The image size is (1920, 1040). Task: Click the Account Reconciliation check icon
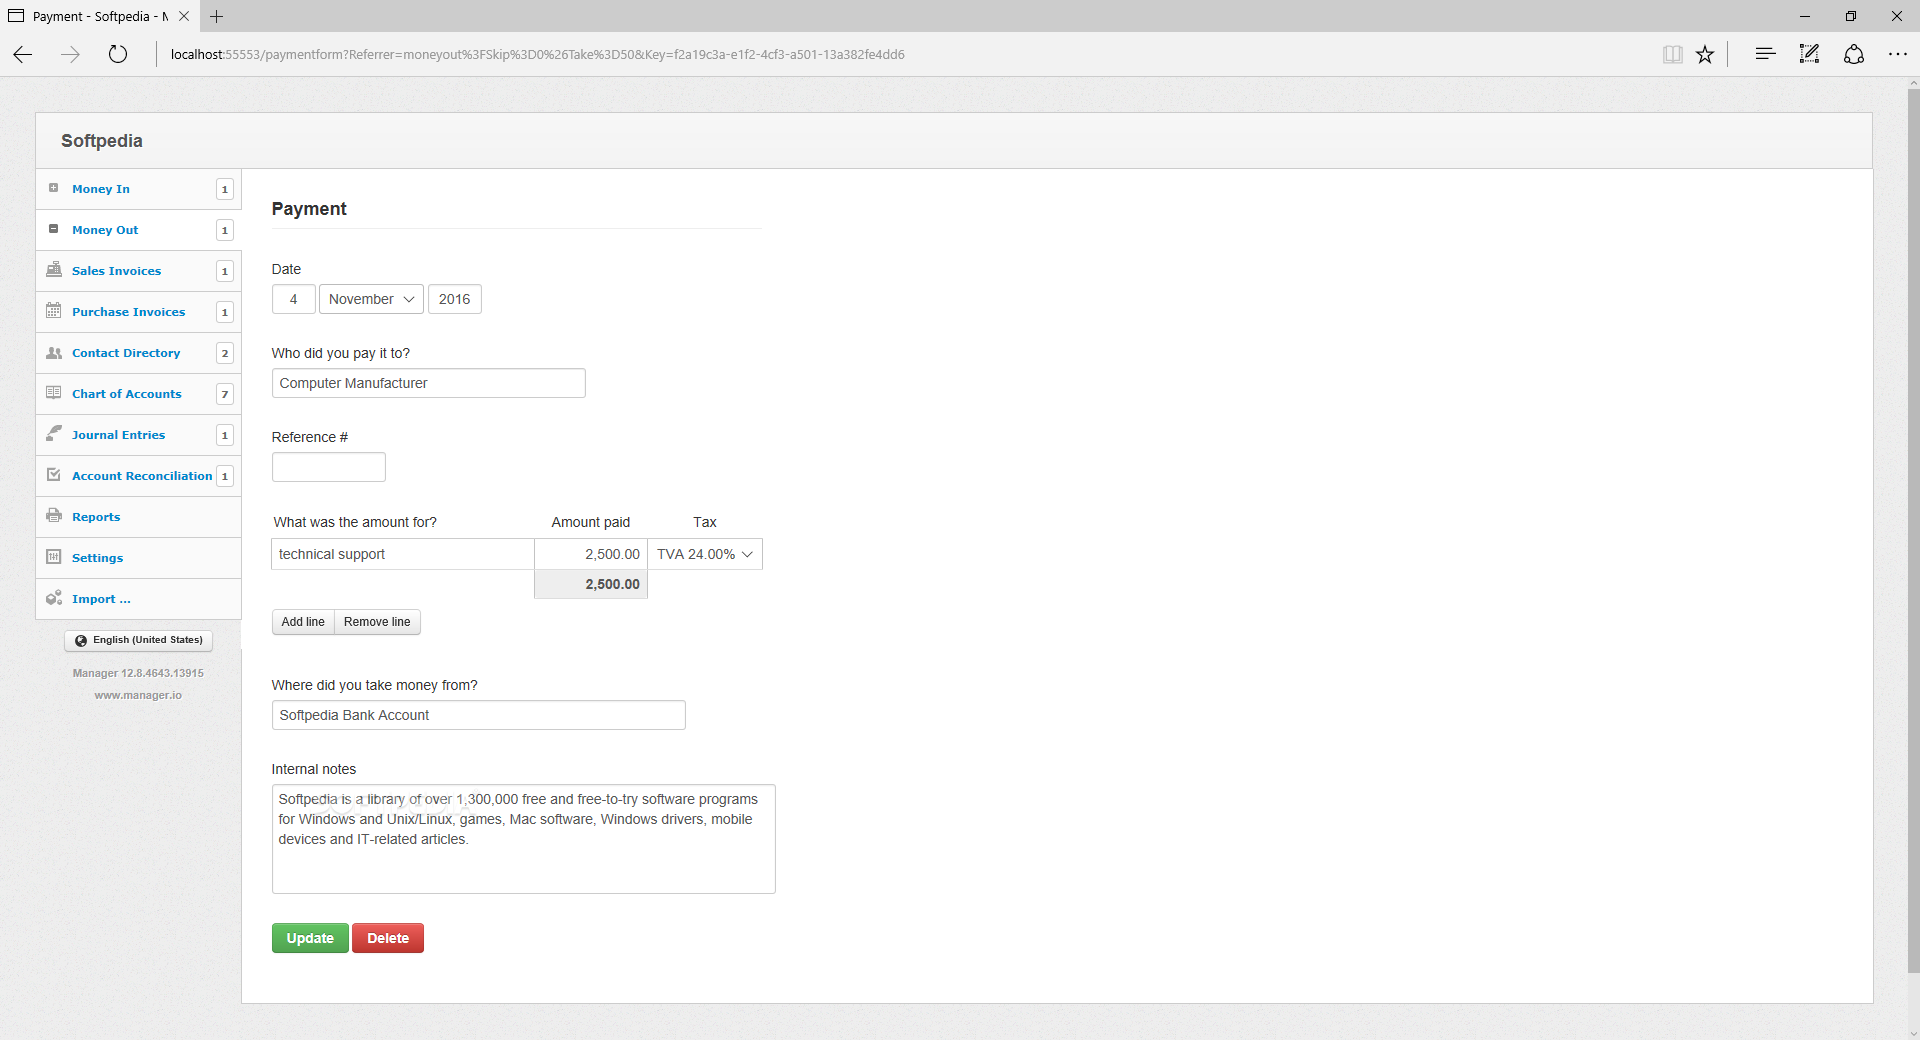point(54,475)
